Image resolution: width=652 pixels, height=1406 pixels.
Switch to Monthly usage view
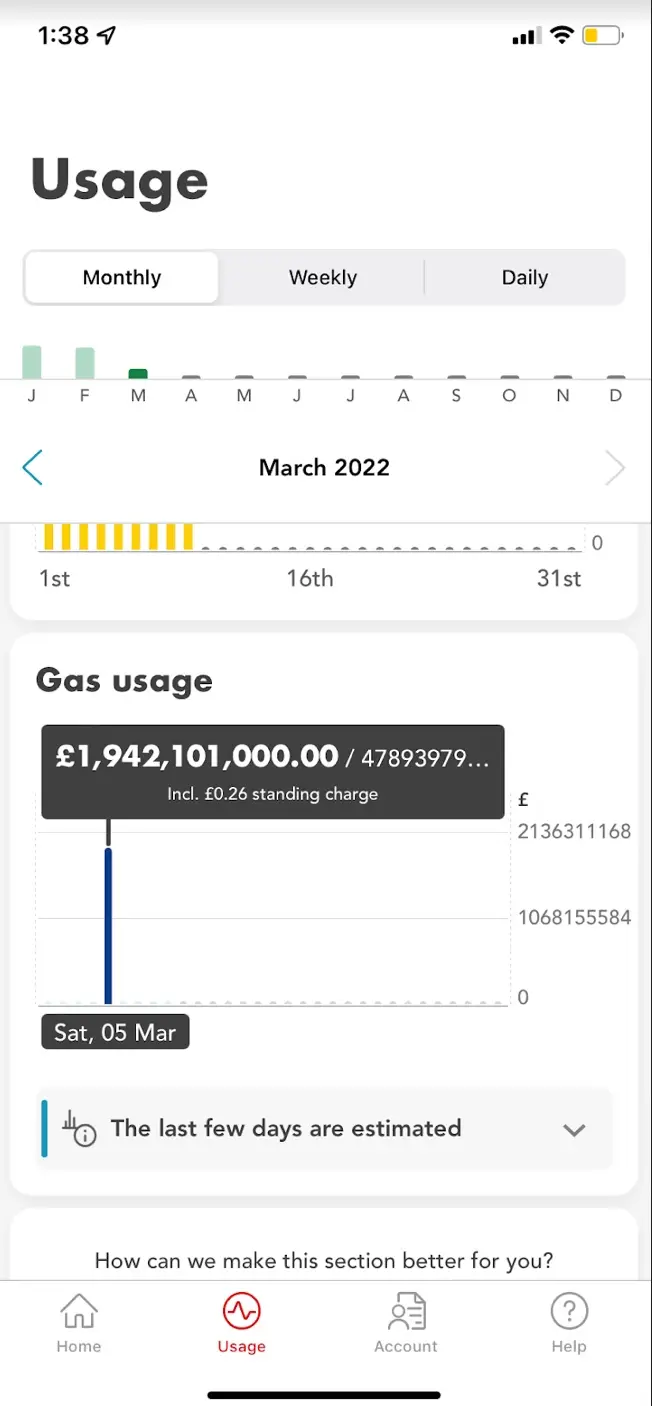click(122, 278)
